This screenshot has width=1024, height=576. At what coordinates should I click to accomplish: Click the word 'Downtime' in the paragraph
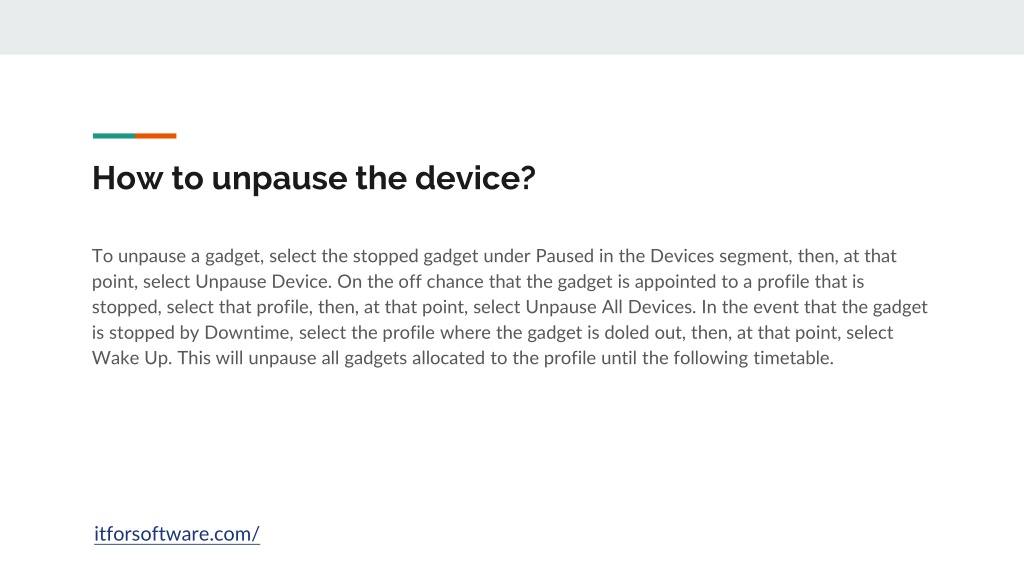[x=248, y=332]
